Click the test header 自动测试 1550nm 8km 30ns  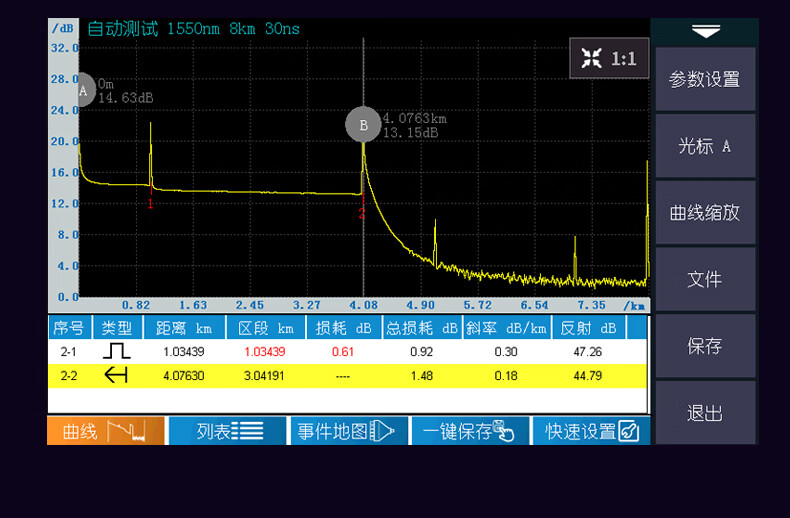(193, 29)
